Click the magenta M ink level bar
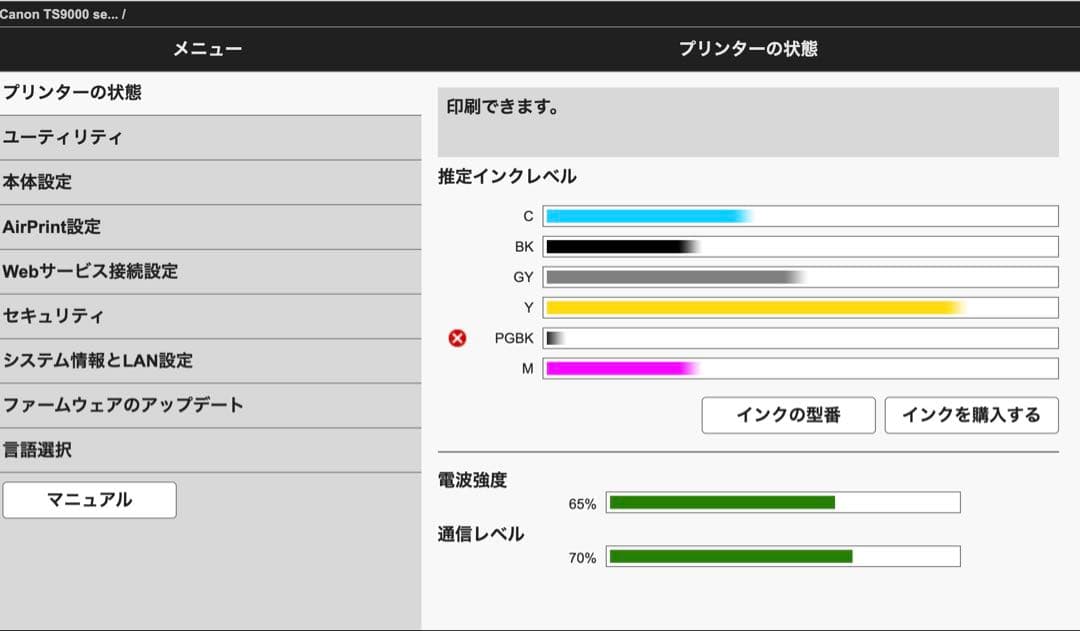Viewport: 1080px width, 631px height. click(x=800, y=368)
